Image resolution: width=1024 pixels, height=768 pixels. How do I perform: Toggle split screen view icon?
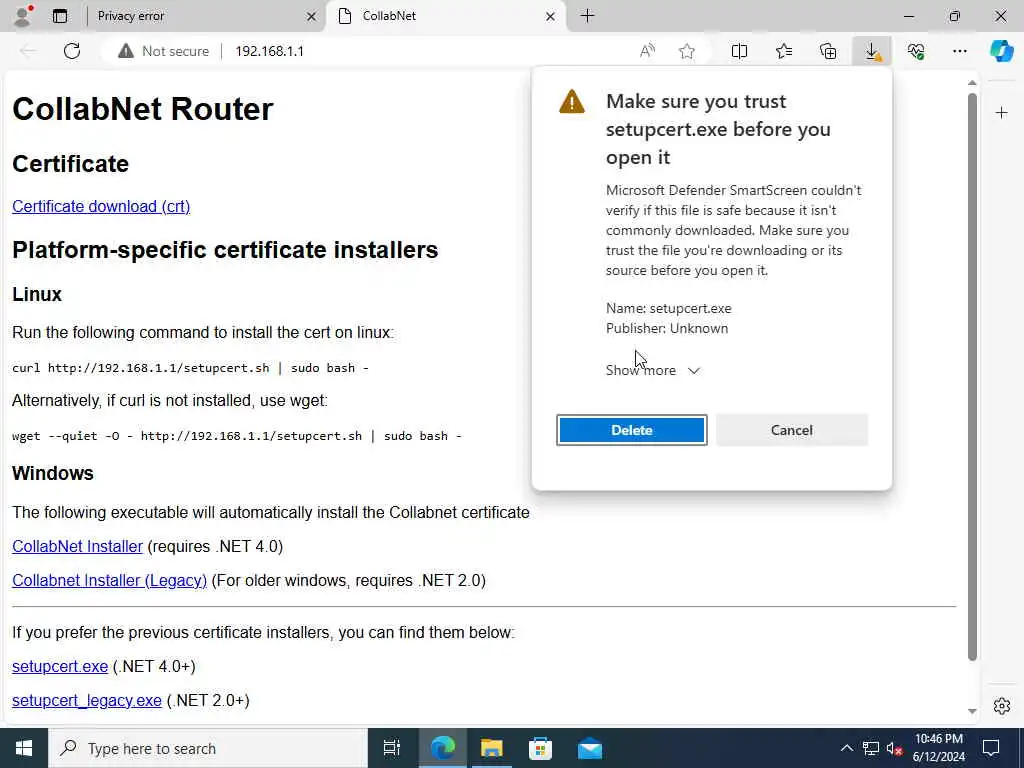coord(739,51)
